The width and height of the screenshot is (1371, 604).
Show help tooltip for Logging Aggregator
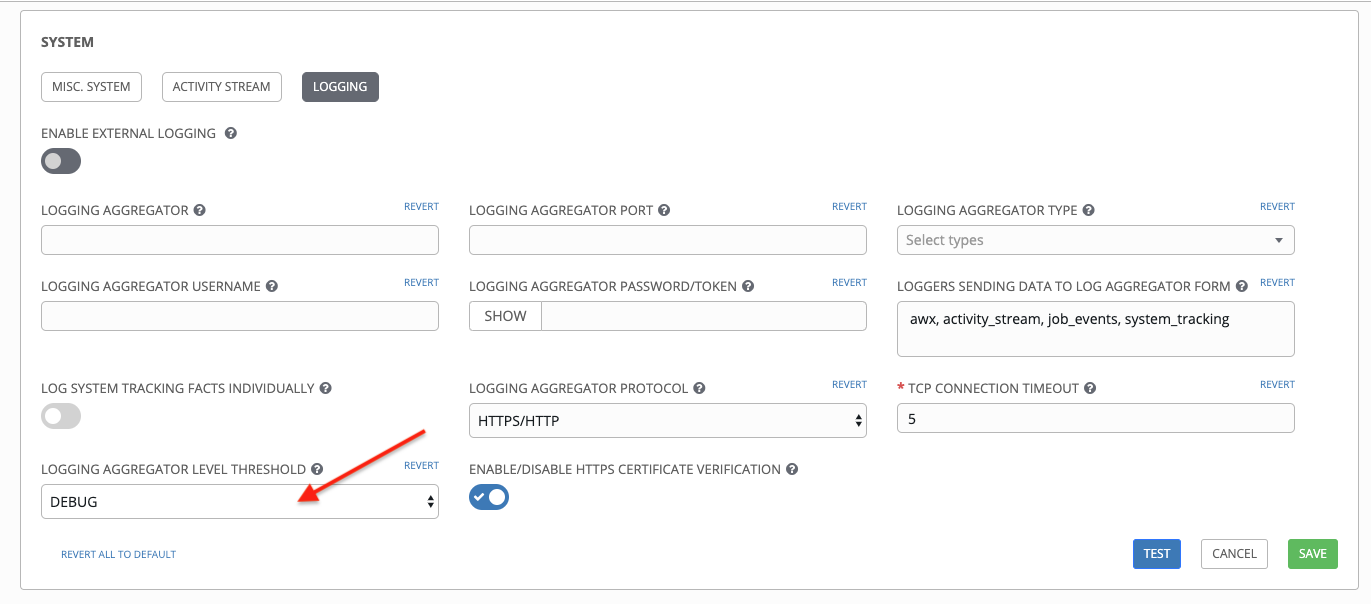pyautogui.click(x=199, y=211)
